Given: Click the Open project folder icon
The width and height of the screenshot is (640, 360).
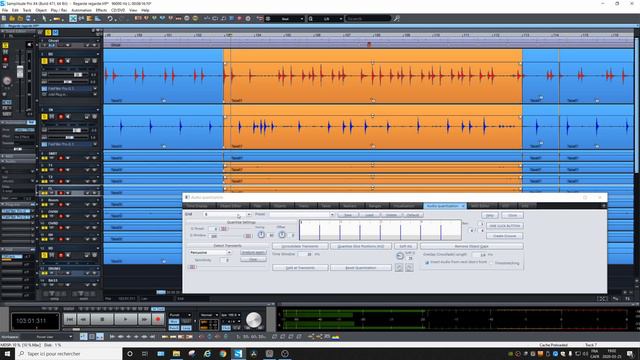Looking at the screenshot, I should tap(12, 18).
